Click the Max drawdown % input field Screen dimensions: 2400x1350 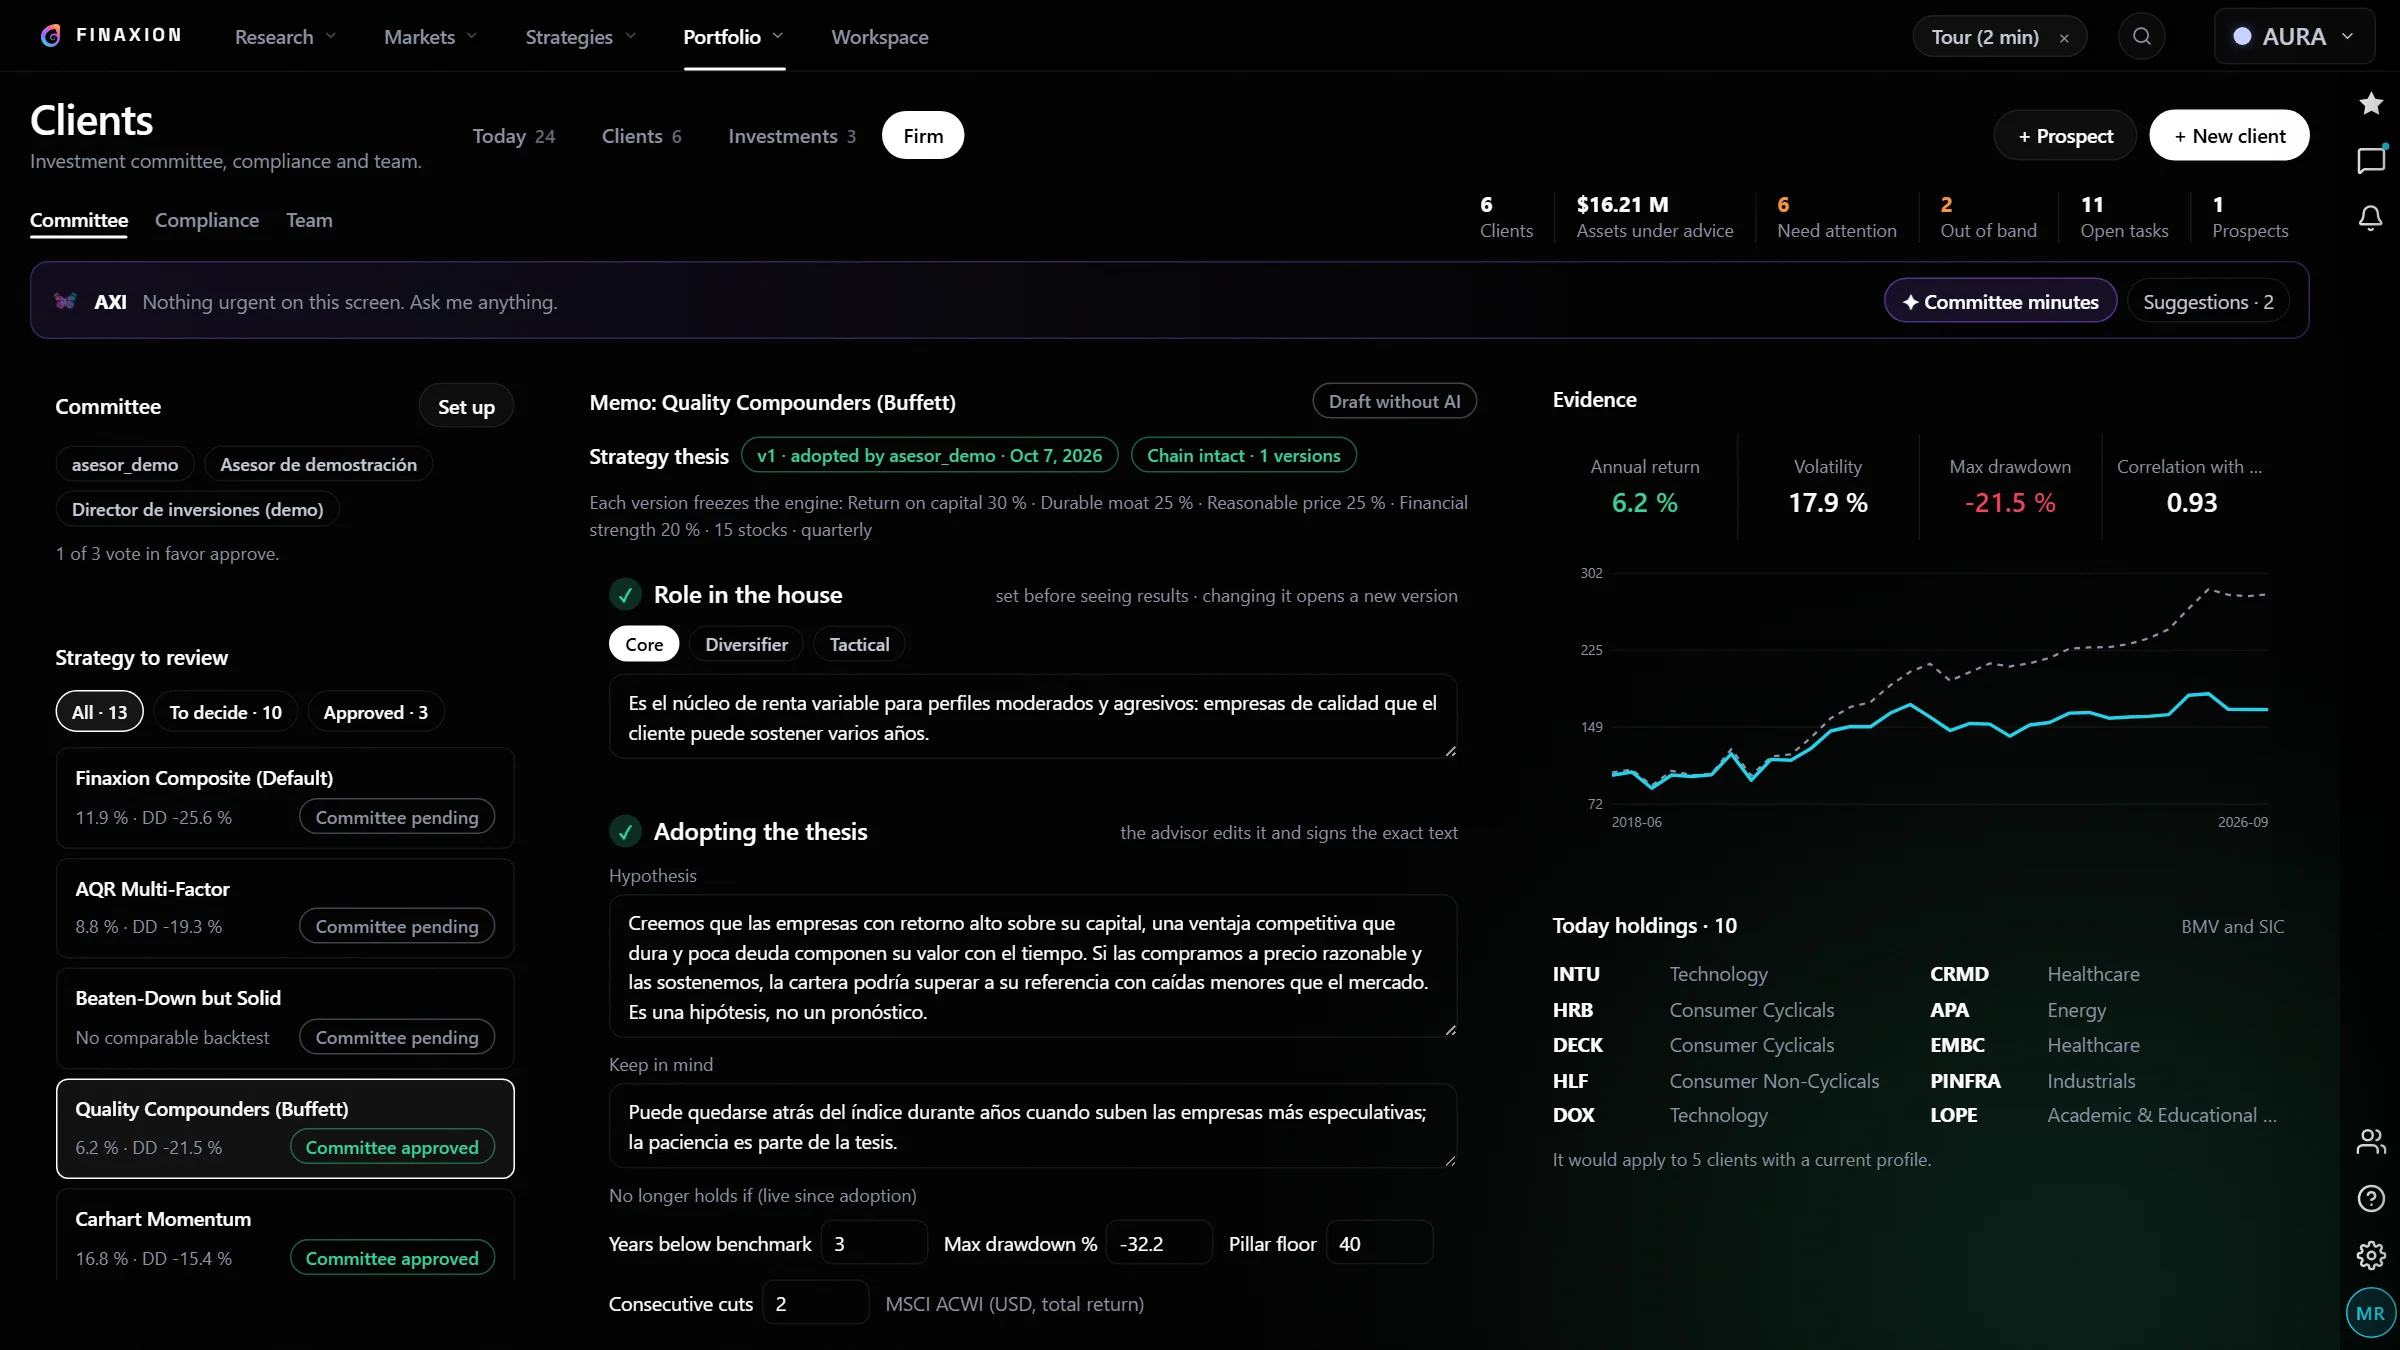(x=1159, y=1243)
